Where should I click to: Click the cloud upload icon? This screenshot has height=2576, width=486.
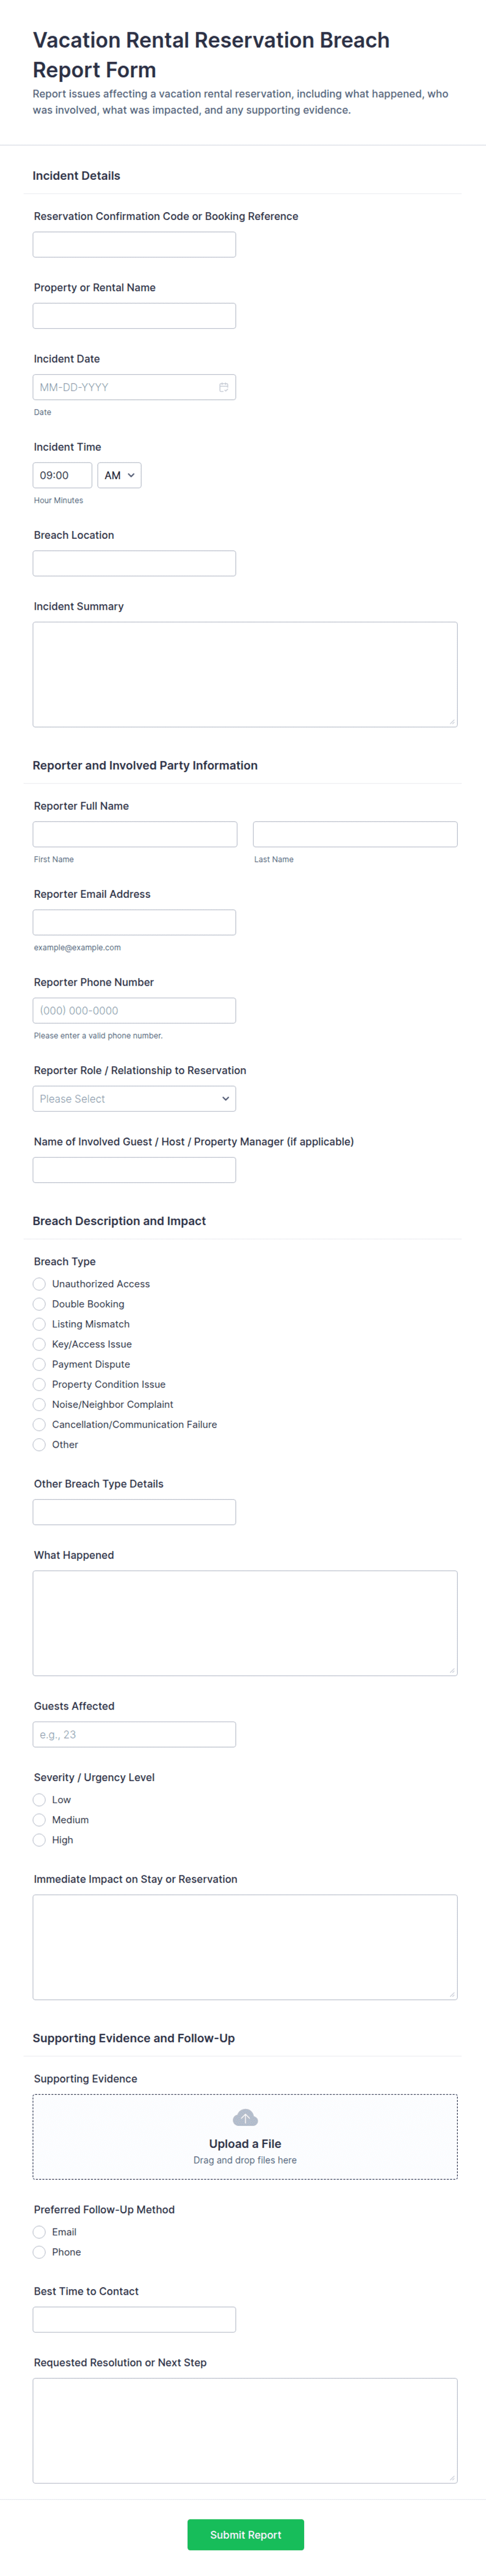tap(245, 2118)
